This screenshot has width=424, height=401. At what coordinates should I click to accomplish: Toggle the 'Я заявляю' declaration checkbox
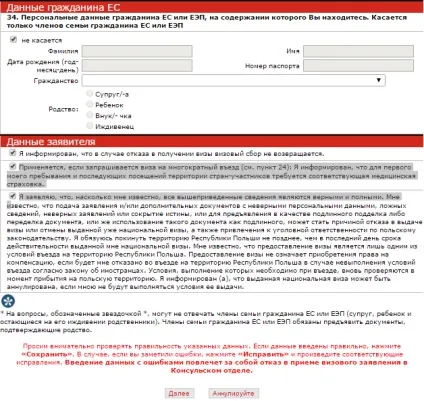tap(13, 196)
